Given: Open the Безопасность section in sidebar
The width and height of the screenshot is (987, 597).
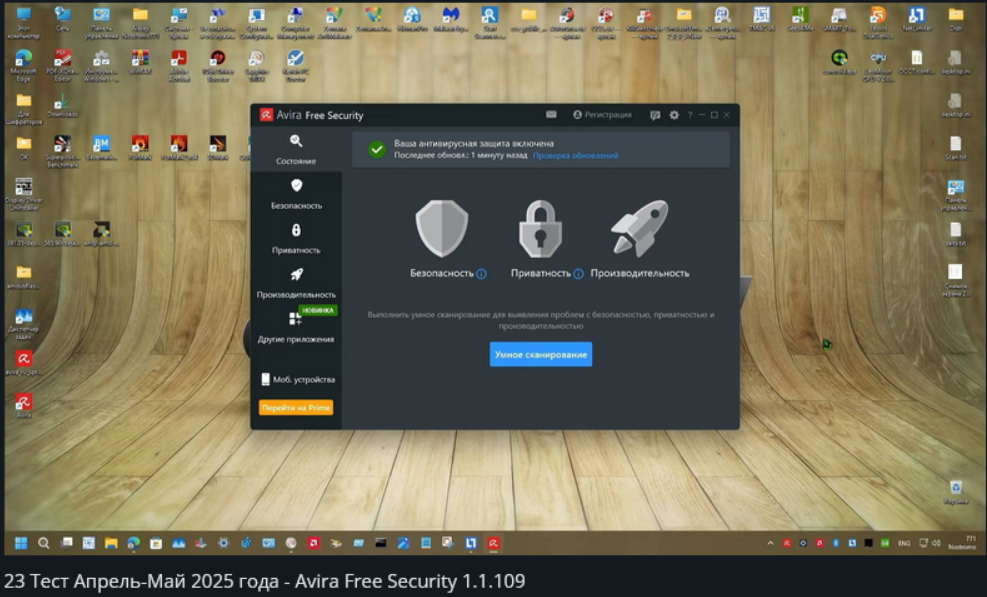Looking at the screenshot, I should tap(296, 194).
